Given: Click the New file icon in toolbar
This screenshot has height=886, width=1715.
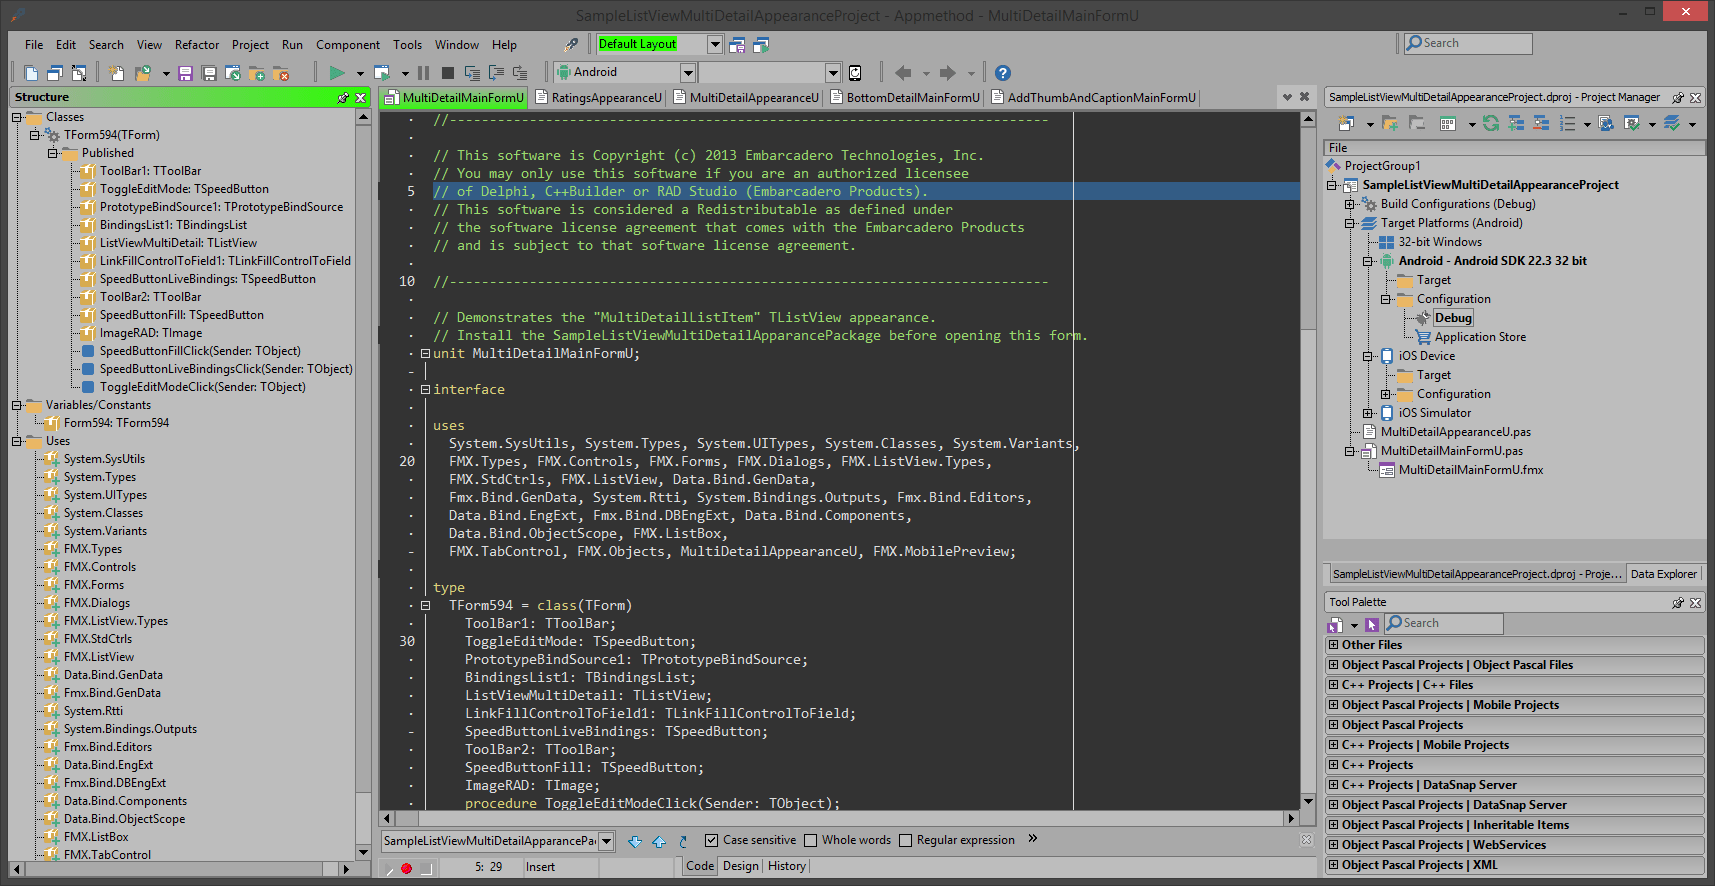Looking at the screenshot, I should 31,73.
